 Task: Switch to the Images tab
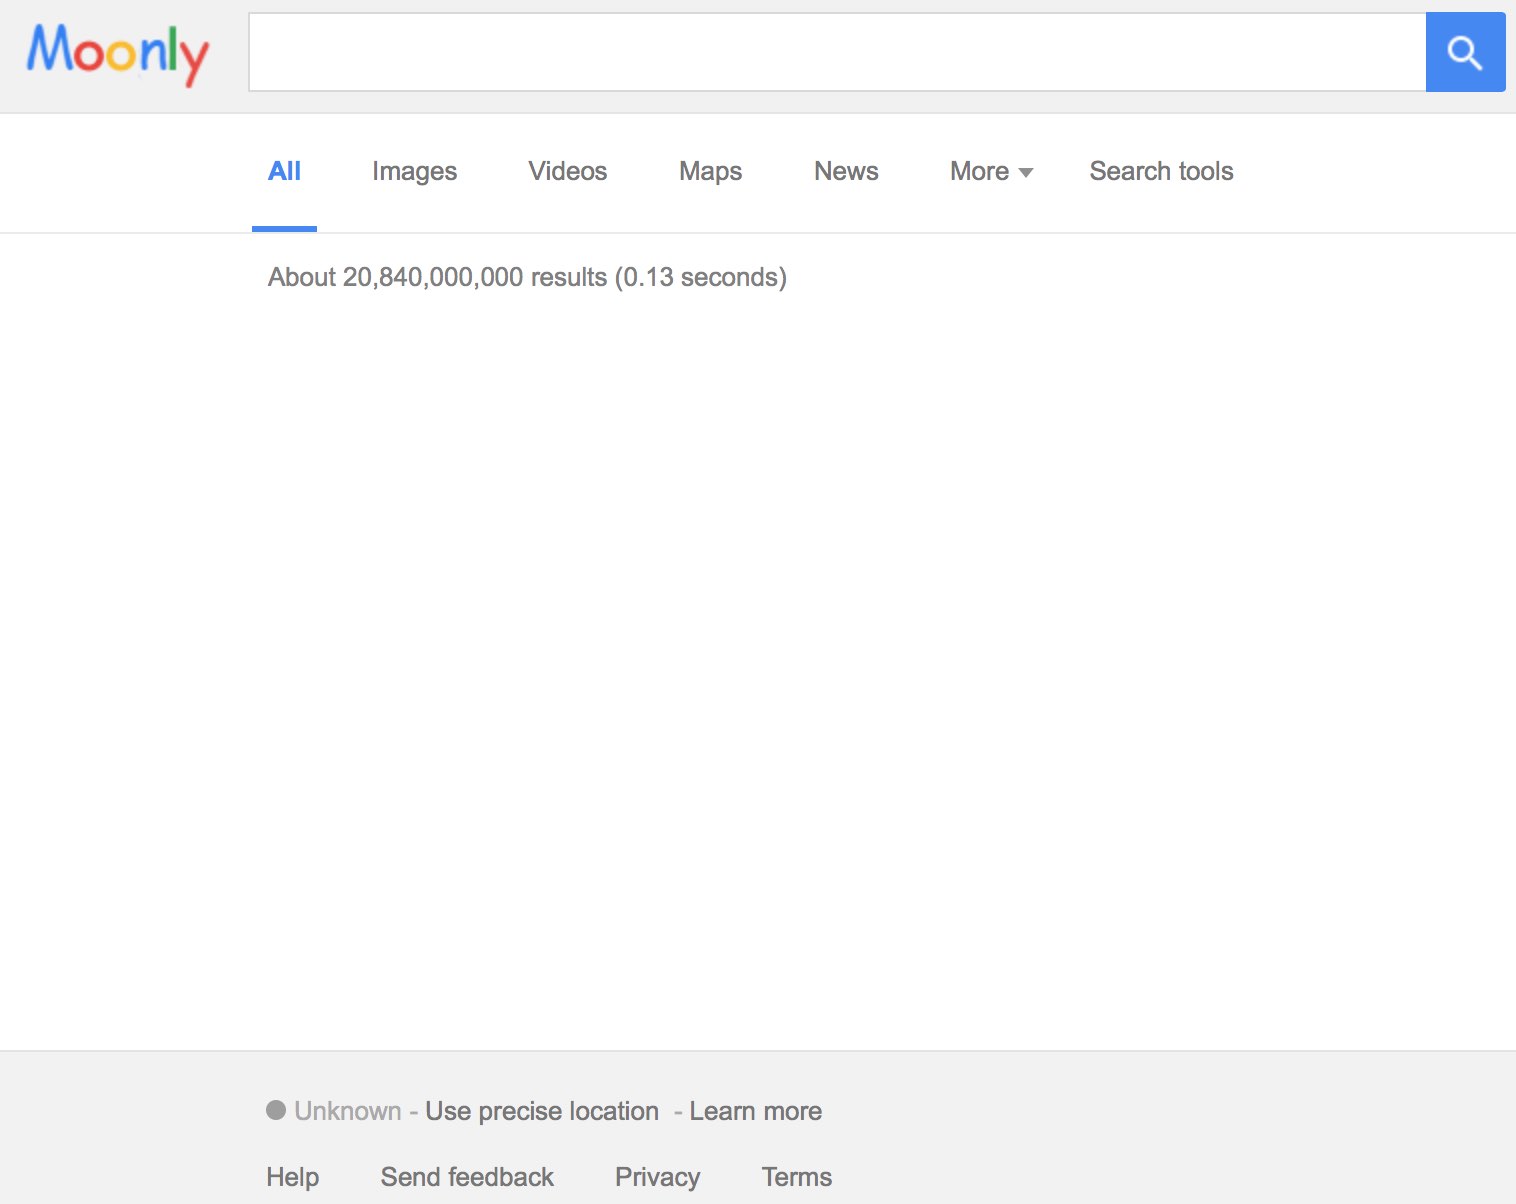coord(414,171)
